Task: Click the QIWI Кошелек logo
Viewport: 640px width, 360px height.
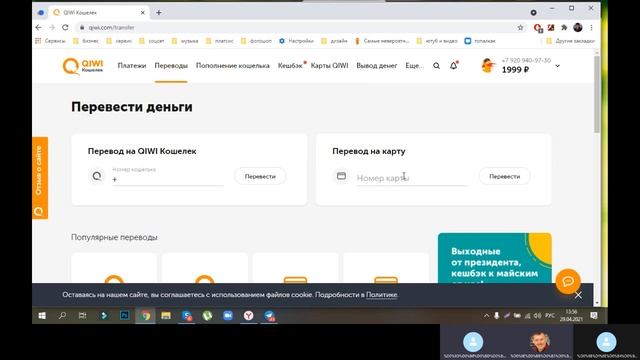Action: (83, 66)
